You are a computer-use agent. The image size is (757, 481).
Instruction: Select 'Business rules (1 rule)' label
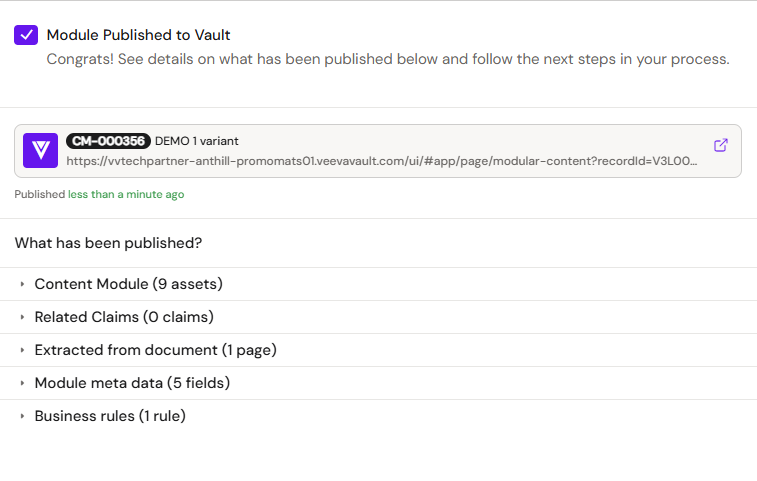click(x=110, y=416)
